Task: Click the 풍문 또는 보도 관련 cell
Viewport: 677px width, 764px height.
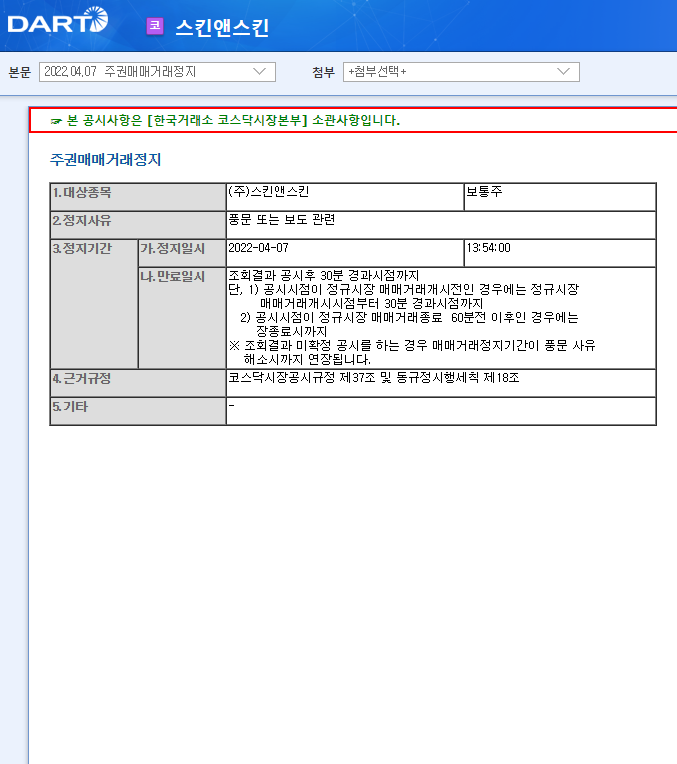Action: pos(441,225)
